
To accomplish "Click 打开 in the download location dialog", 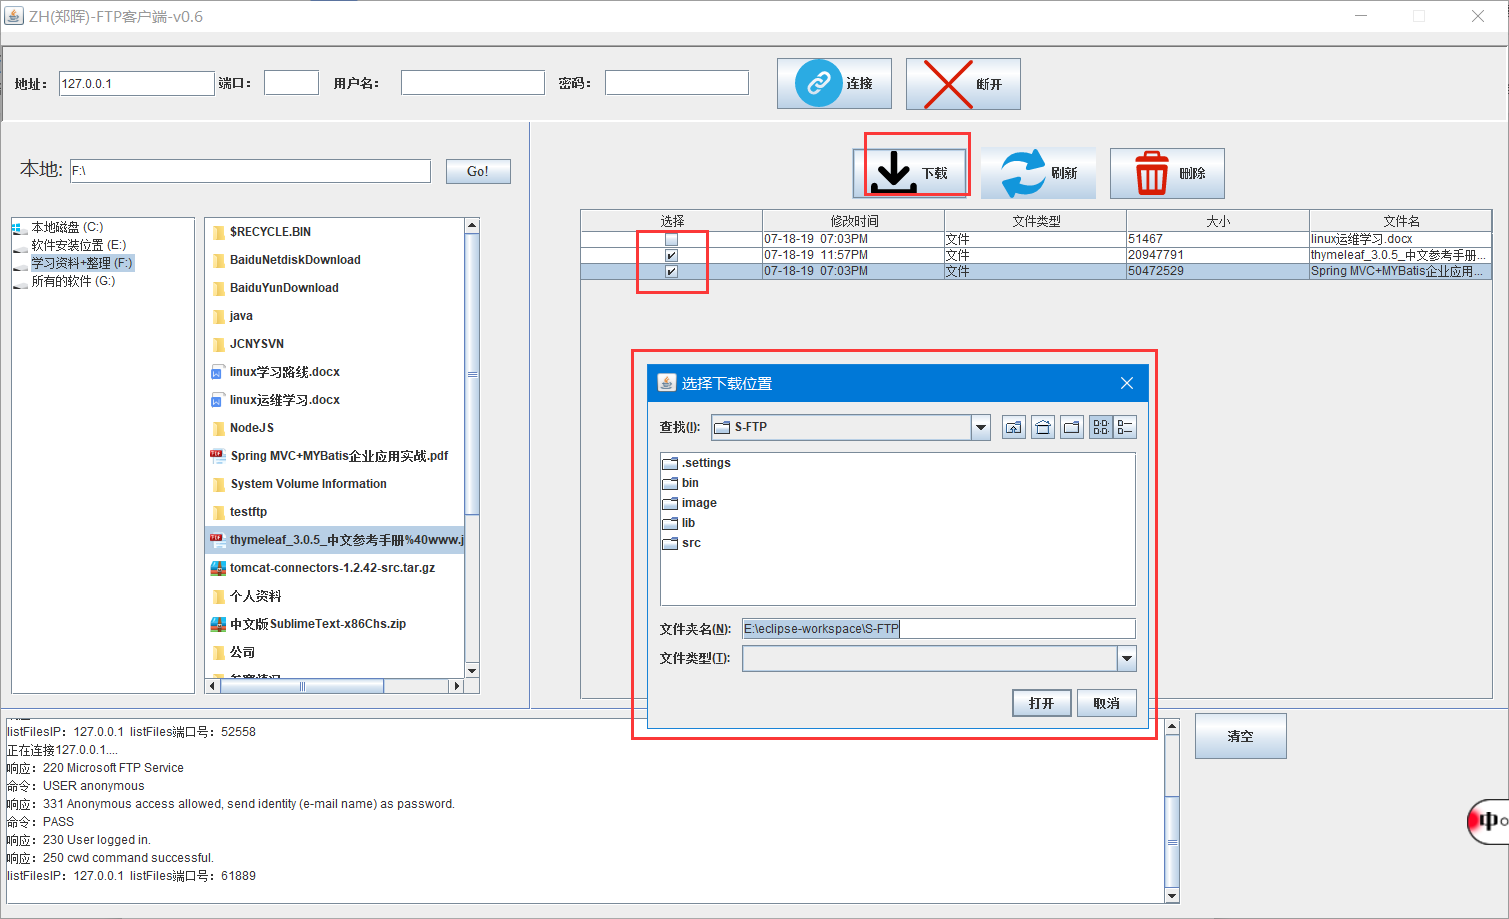I will click(x=1041, y=703).
